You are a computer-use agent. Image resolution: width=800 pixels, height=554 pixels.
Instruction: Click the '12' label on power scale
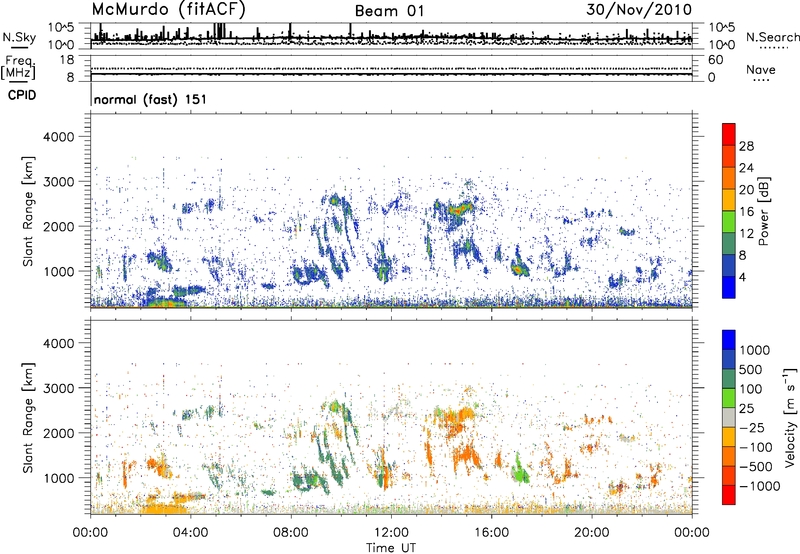[x=746, y=234]
